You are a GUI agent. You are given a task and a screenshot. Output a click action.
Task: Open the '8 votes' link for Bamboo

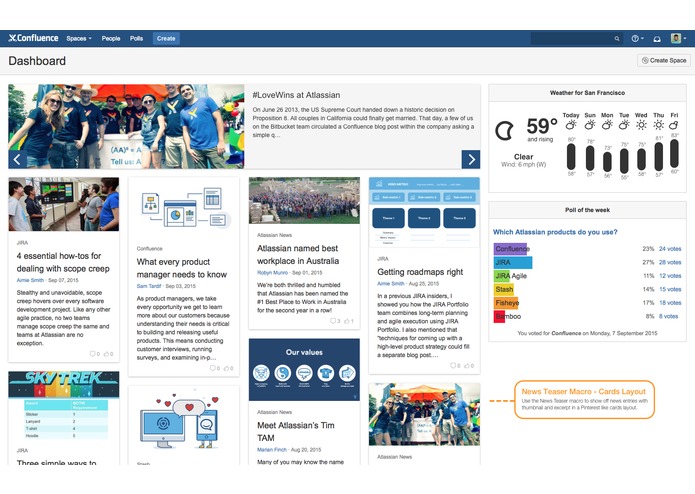point(668,316)
